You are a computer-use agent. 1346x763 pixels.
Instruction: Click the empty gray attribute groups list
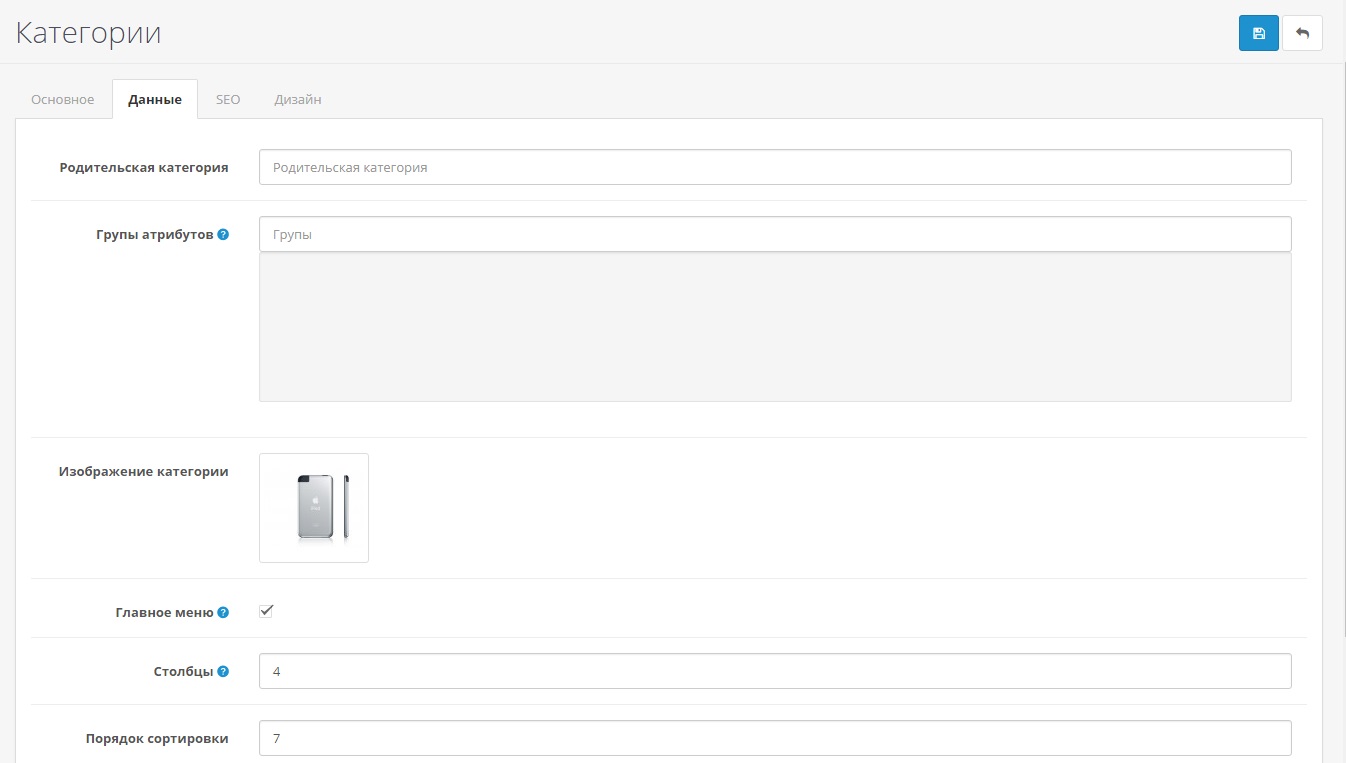pyautogui.click(x=775, y=327)
